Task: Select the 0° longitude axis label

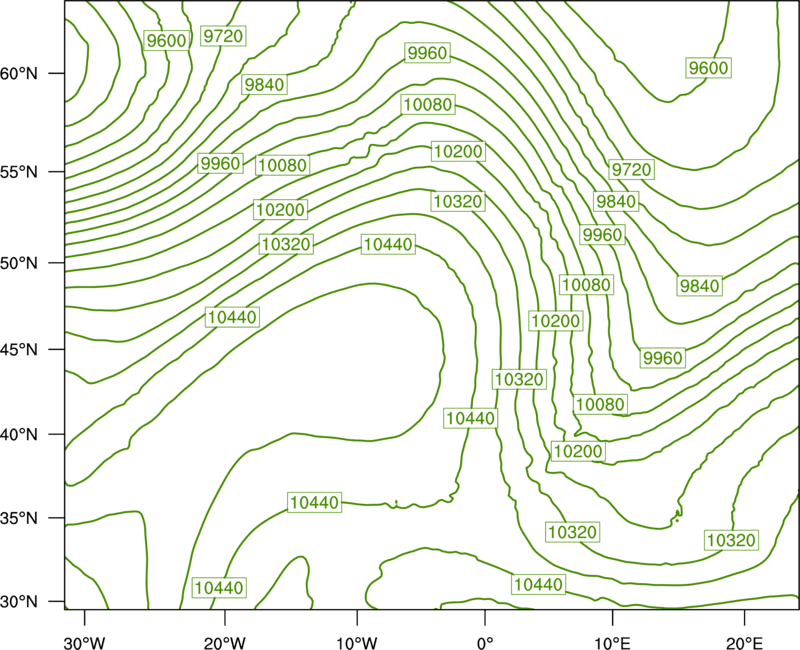Action: (485, 643)
